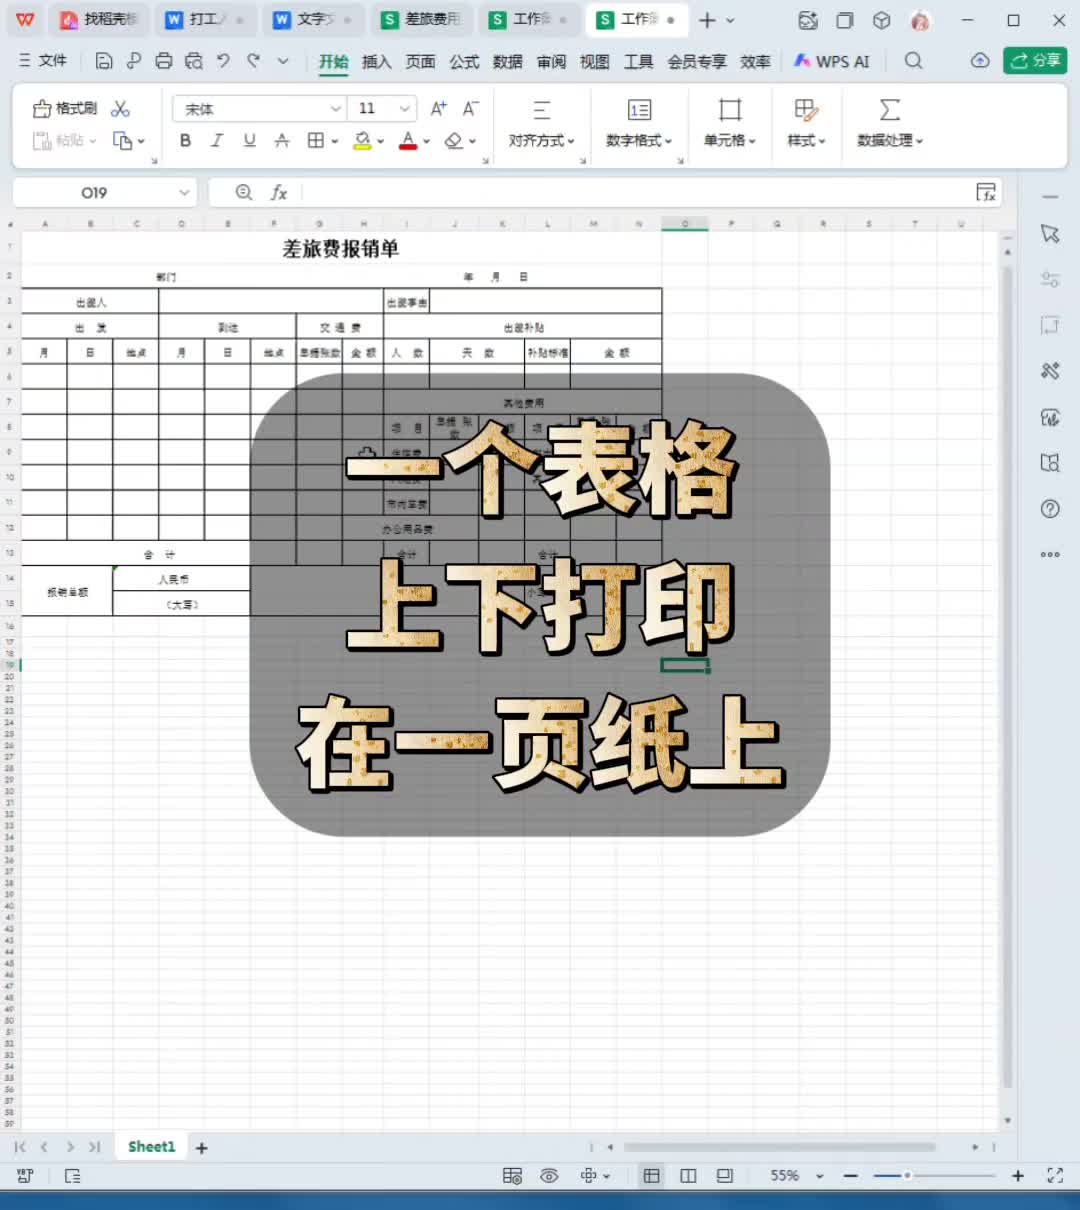Click the eye reading view icon in status bar
This screenshot has width=1080, height=1210.
[x=549, y=1175]
